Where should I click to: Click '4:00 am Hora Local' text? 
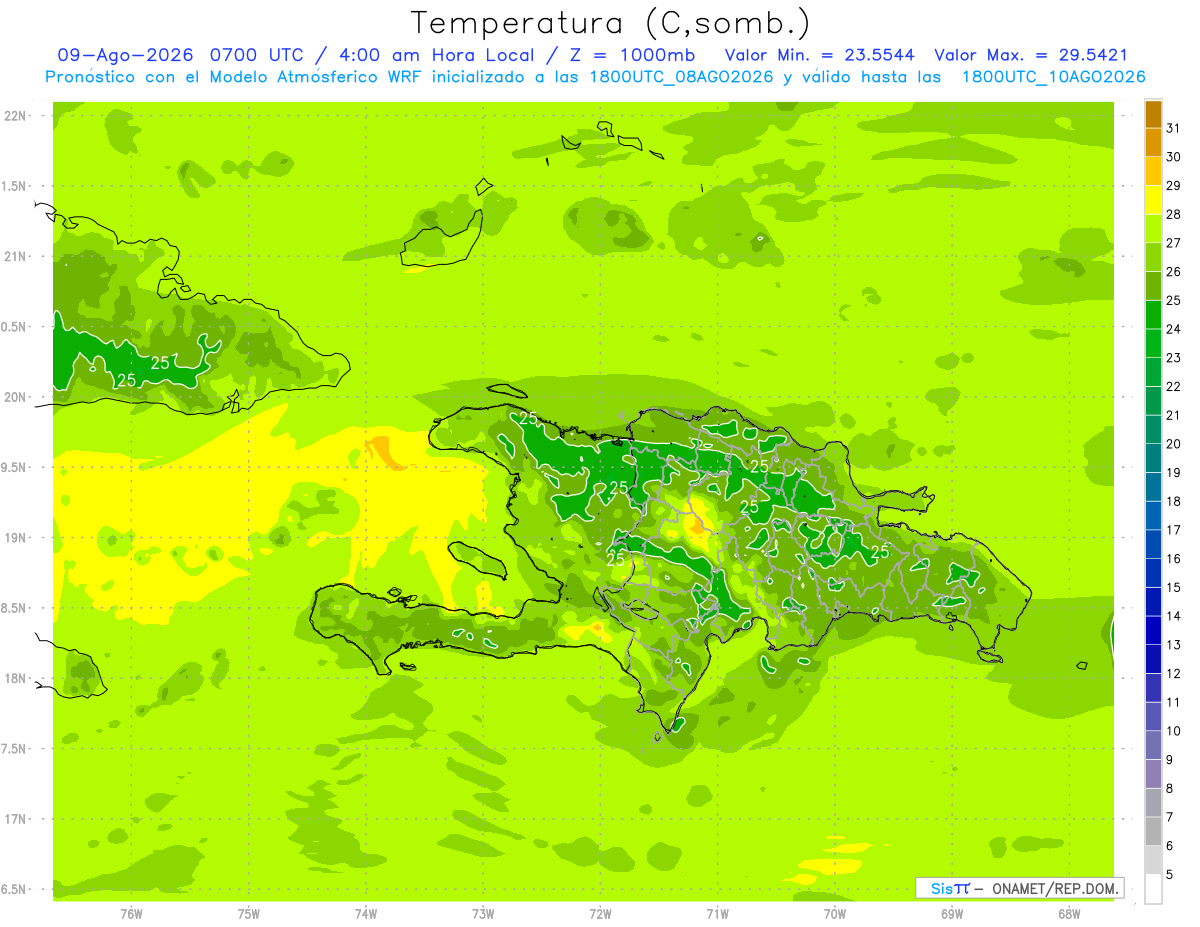pos(433,55)
